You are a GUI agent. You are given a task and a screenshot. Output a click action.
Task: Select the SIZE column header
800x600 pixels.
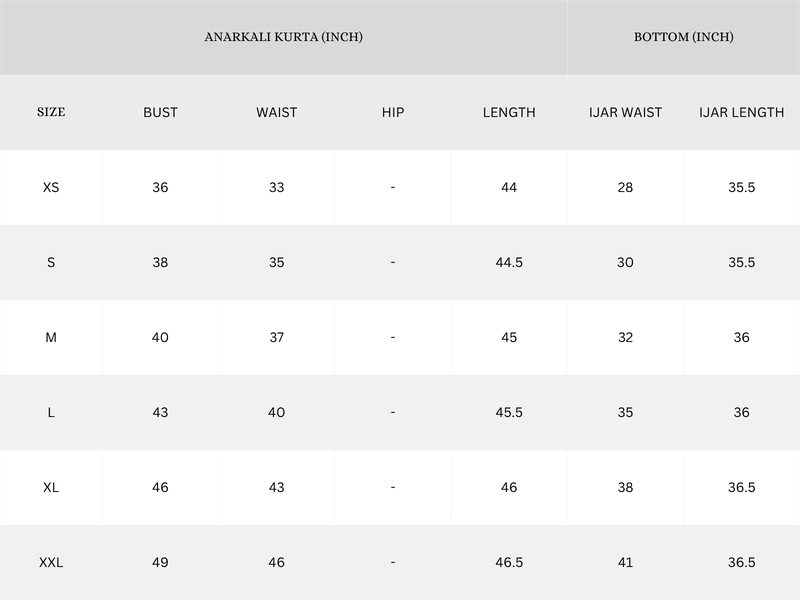click(51, 112)
